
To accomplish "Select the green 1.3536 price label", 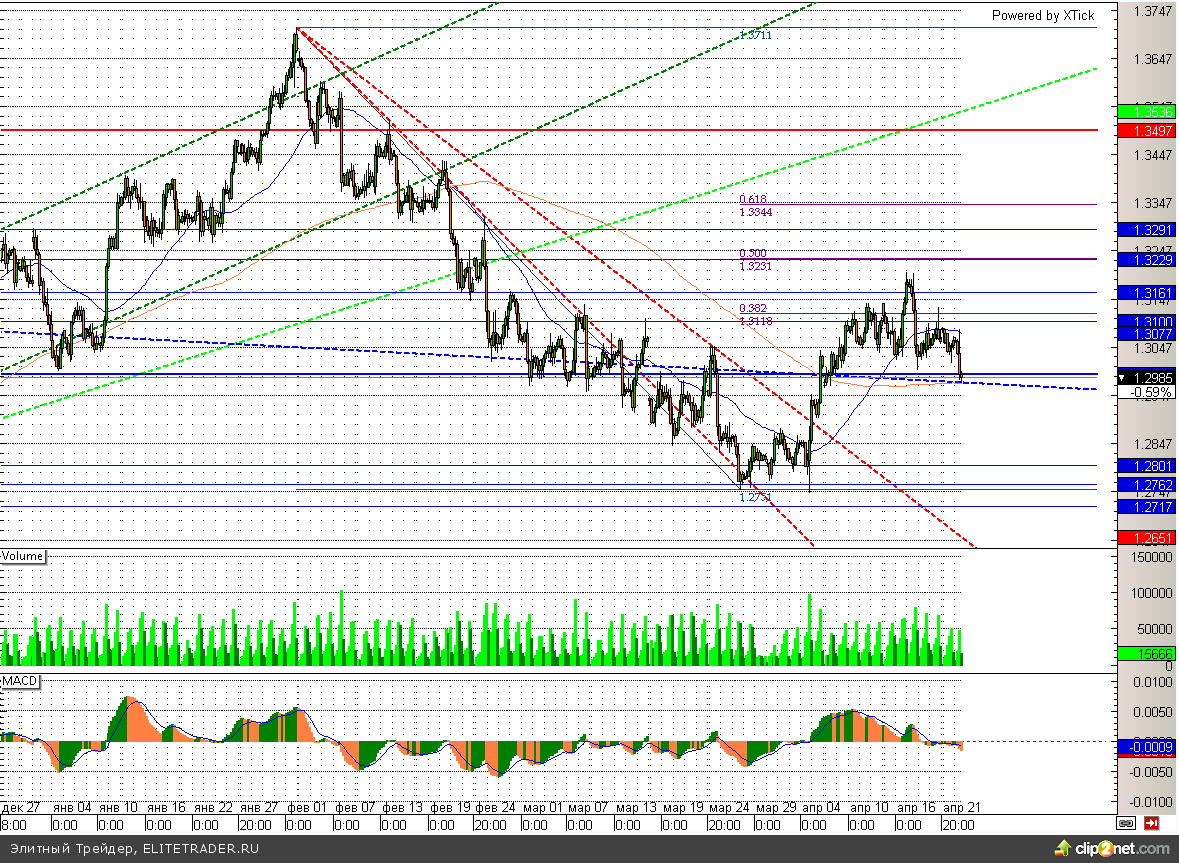I will 1147,112.
